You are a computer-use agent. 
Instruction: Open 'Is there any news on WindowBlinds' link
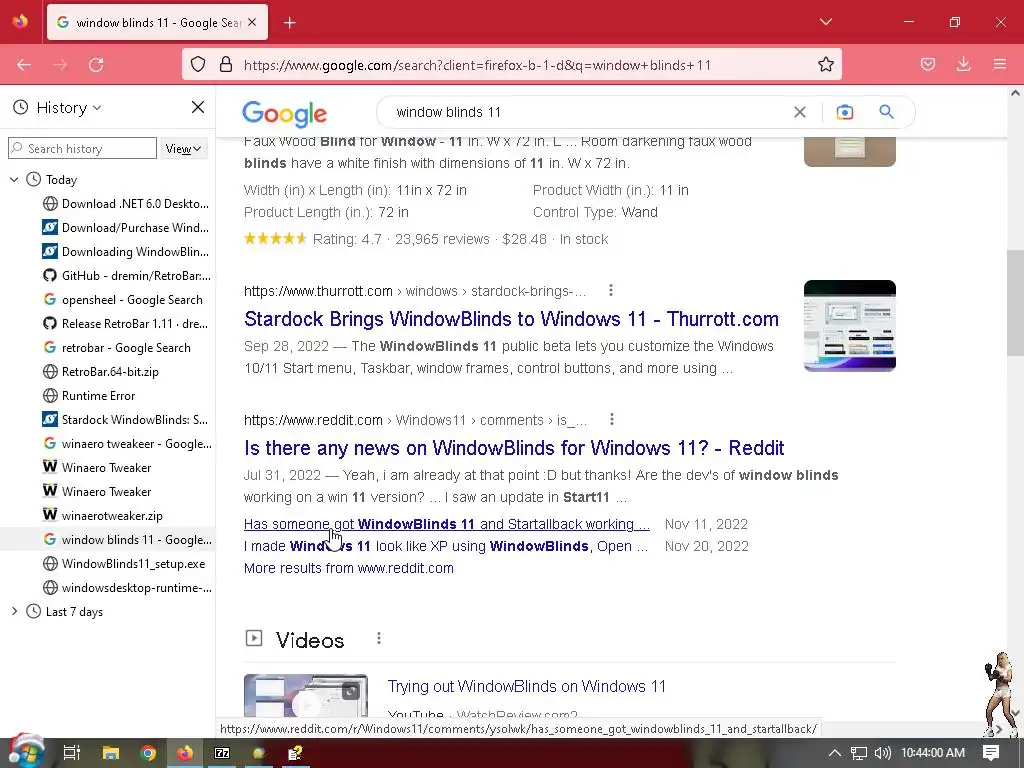coord(514,448)
